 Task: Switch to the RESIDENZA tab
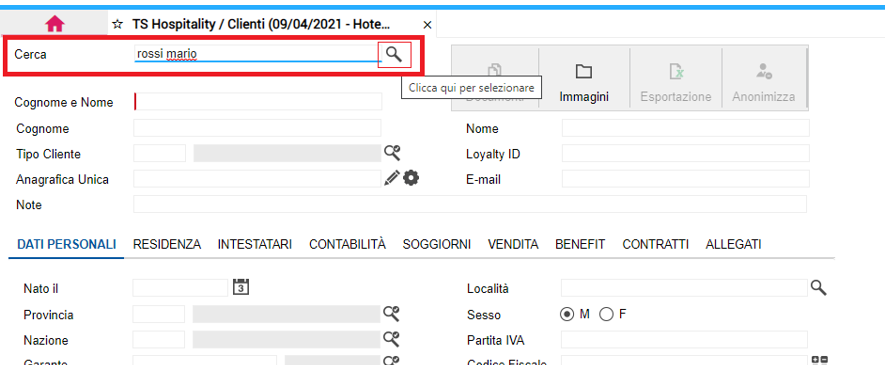pyautogui.click(x=167, y=244)
